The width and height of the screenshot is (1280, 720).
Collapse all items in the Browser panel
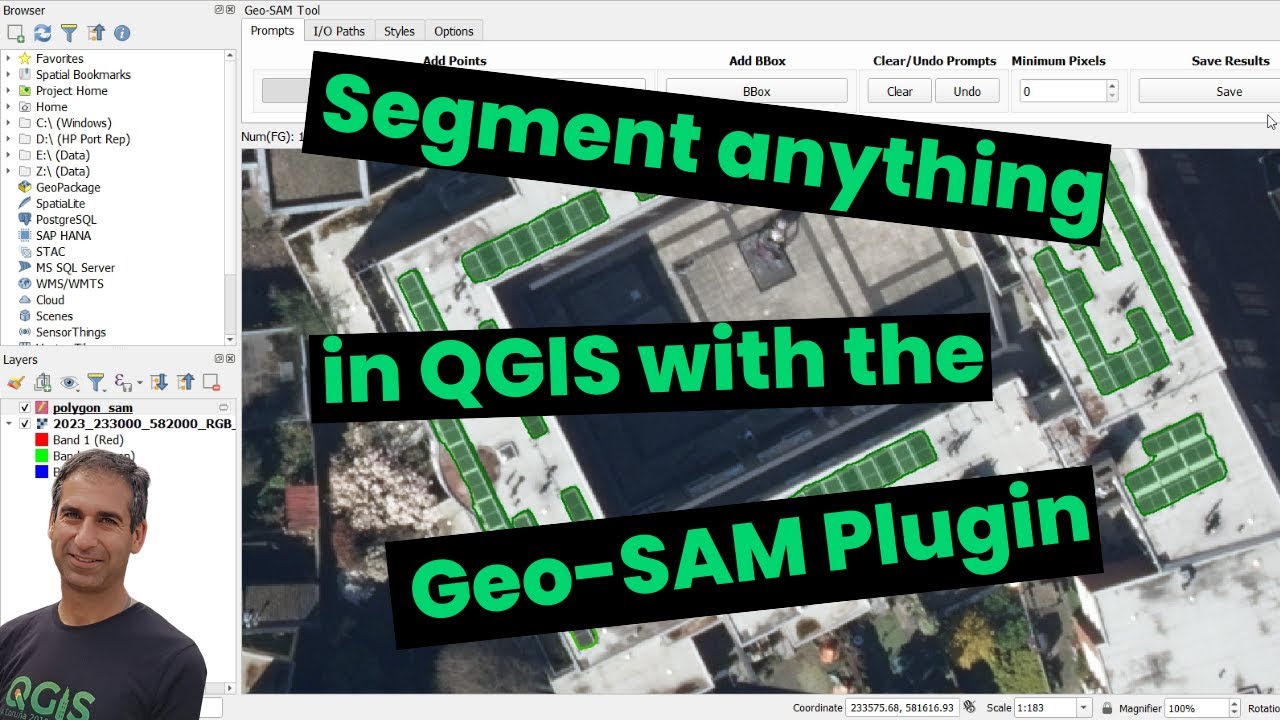pyautogui.click(x=96, y=33)
